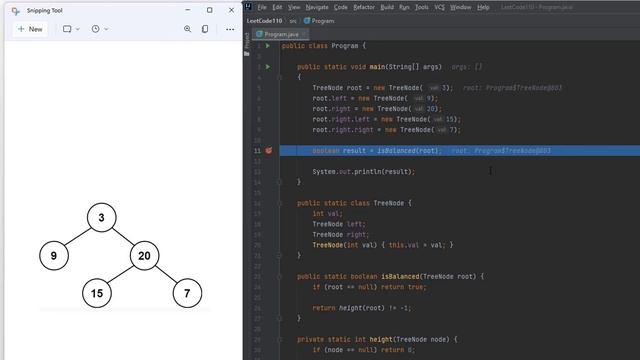This screenshot has width=640, height=360.
Task: Click the TreeNode(int val) constructor line
Action: (383, 245)
